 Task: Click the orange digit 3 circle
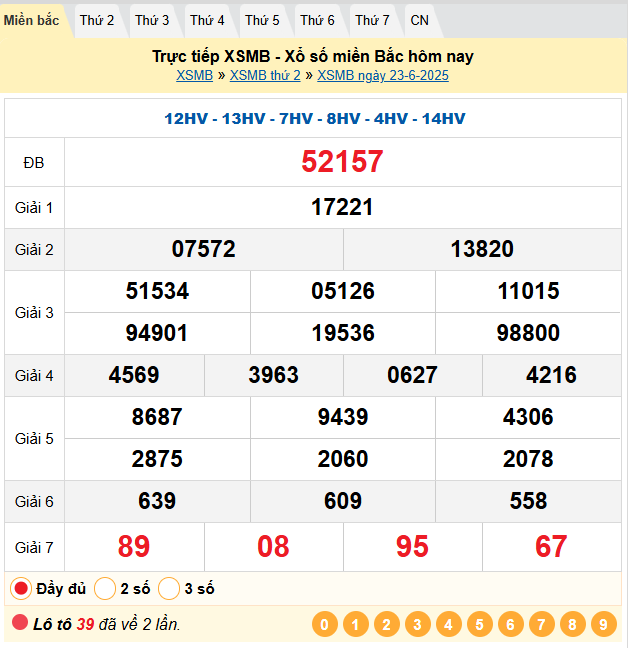[x=418, y=624]
